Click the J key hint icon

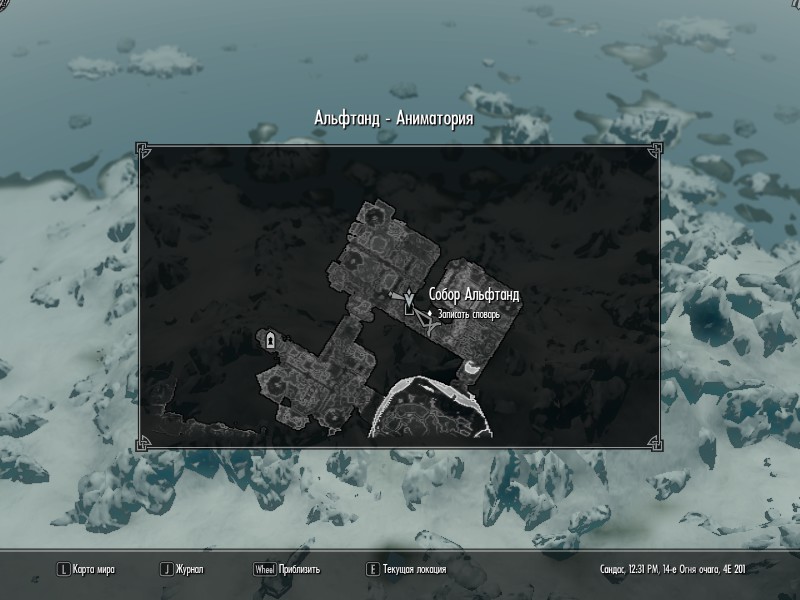point(166,569)
